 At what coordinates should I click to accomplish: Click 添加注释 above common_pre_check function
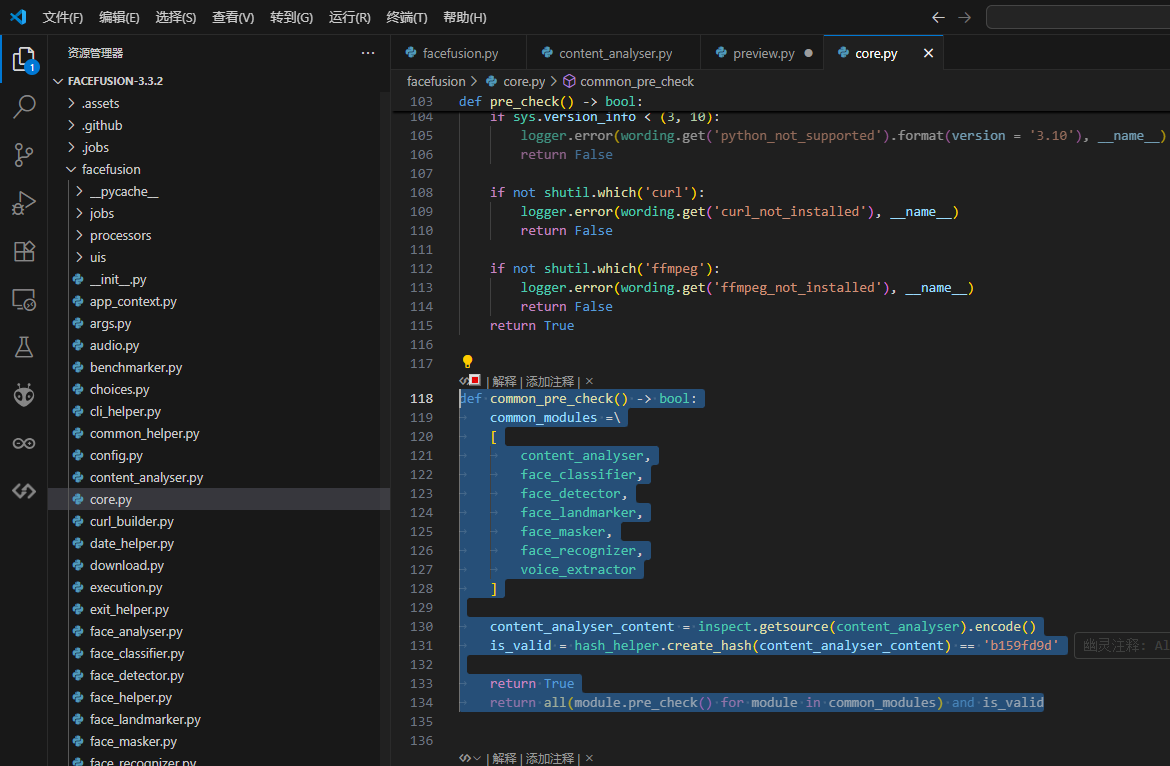(550, 381)
